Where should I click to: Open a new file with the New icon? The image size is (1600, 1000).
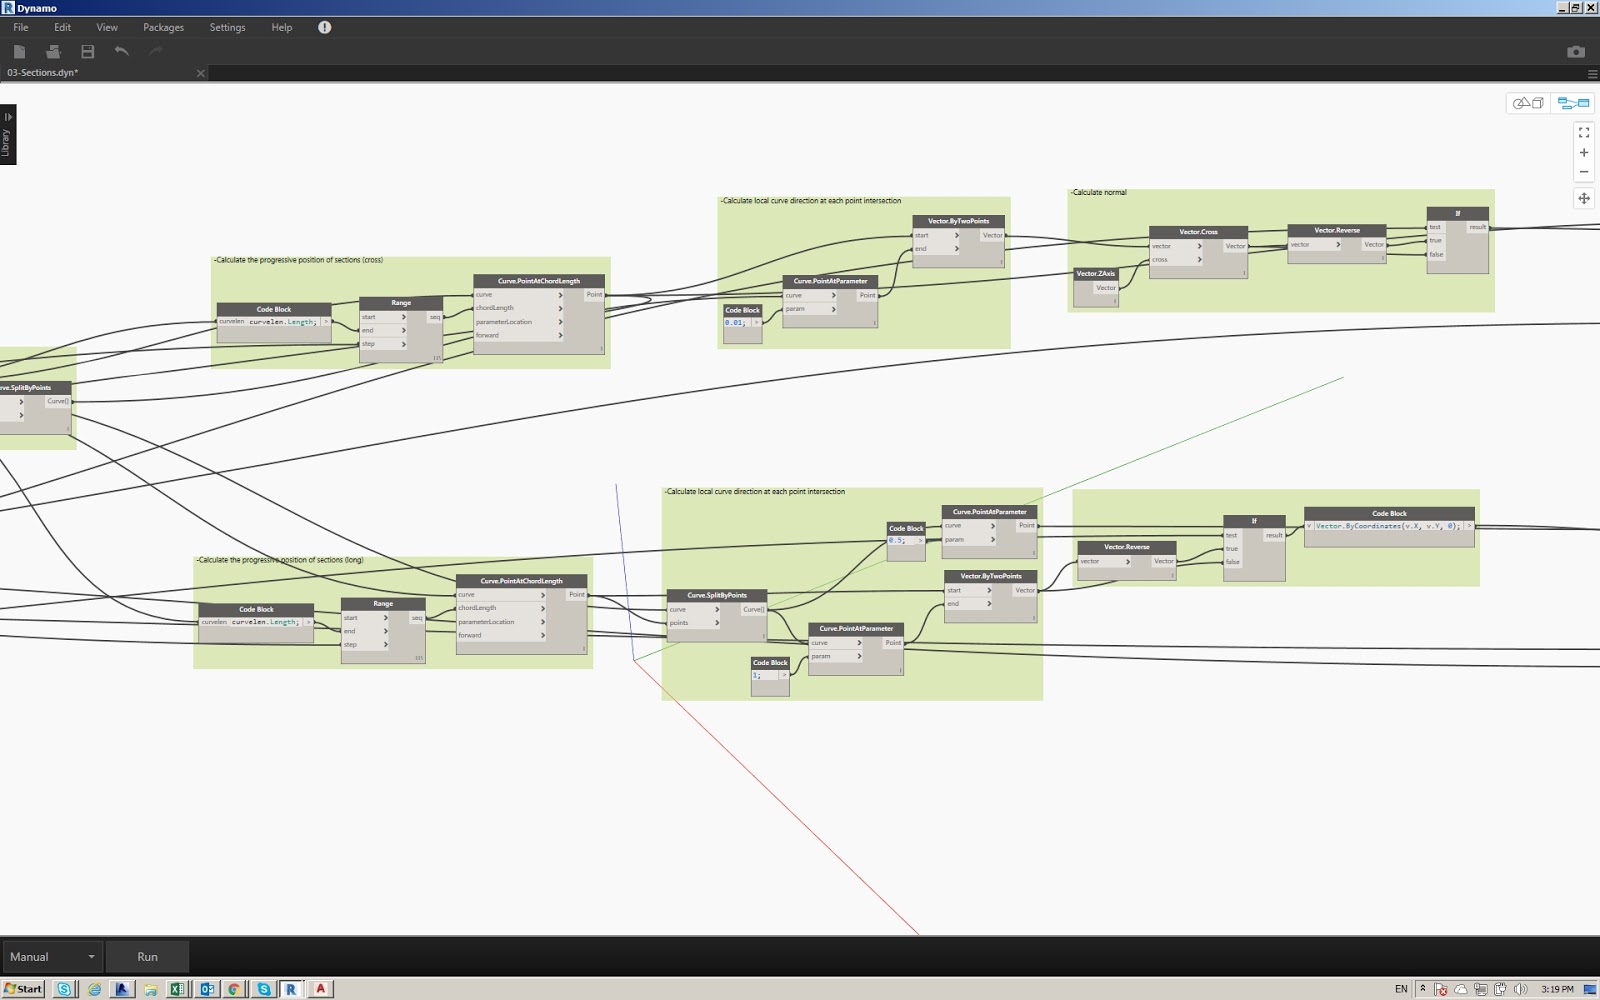(x=19, y=50)
